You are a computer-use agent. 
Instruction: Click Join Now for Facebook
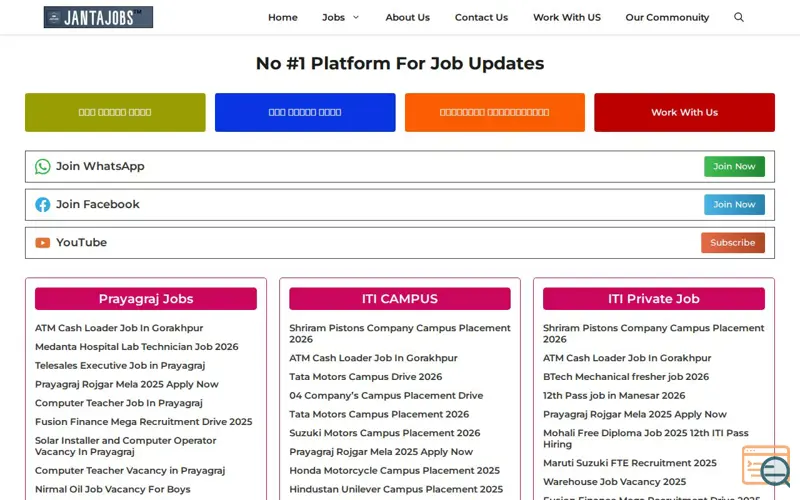coord(734,205)
